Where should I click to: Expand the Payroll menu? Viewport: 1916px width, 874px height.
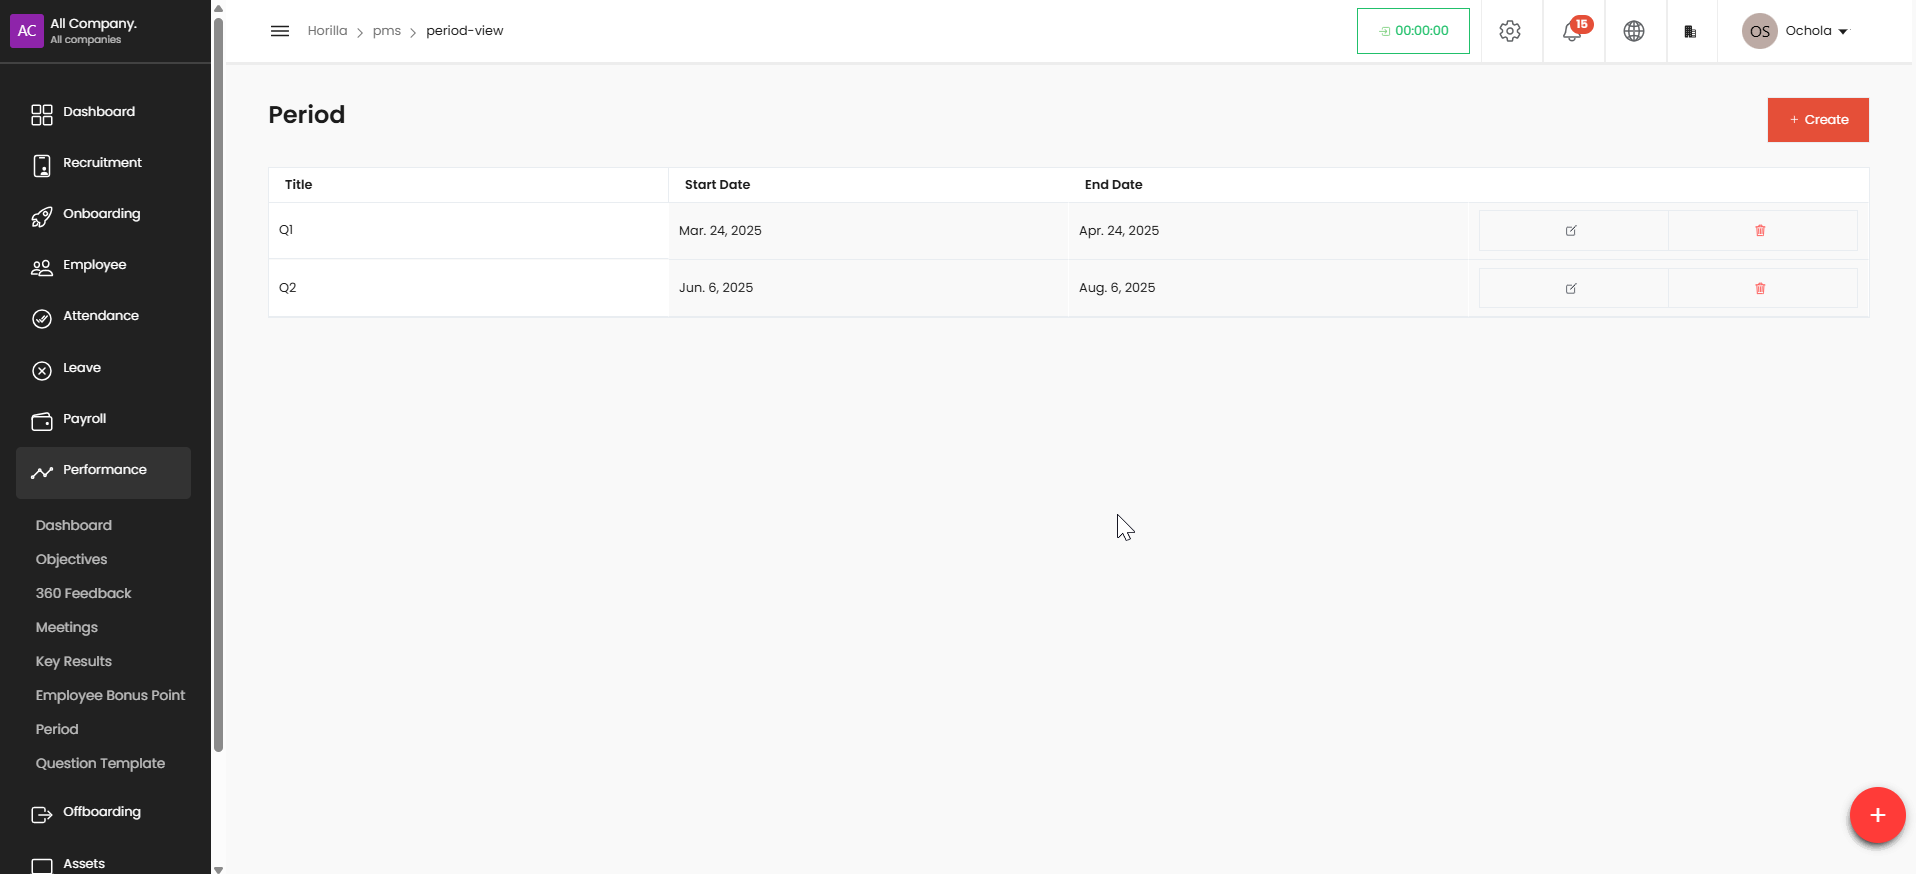tap(103, 420)
